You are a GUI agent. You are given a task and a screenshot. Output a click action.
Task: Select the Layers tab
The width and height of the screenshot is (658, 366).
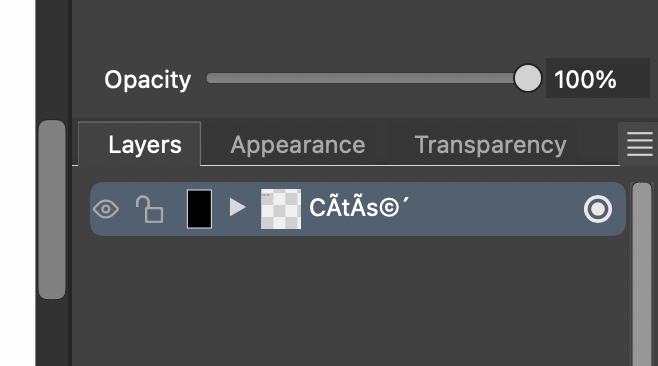coord(145,145)
